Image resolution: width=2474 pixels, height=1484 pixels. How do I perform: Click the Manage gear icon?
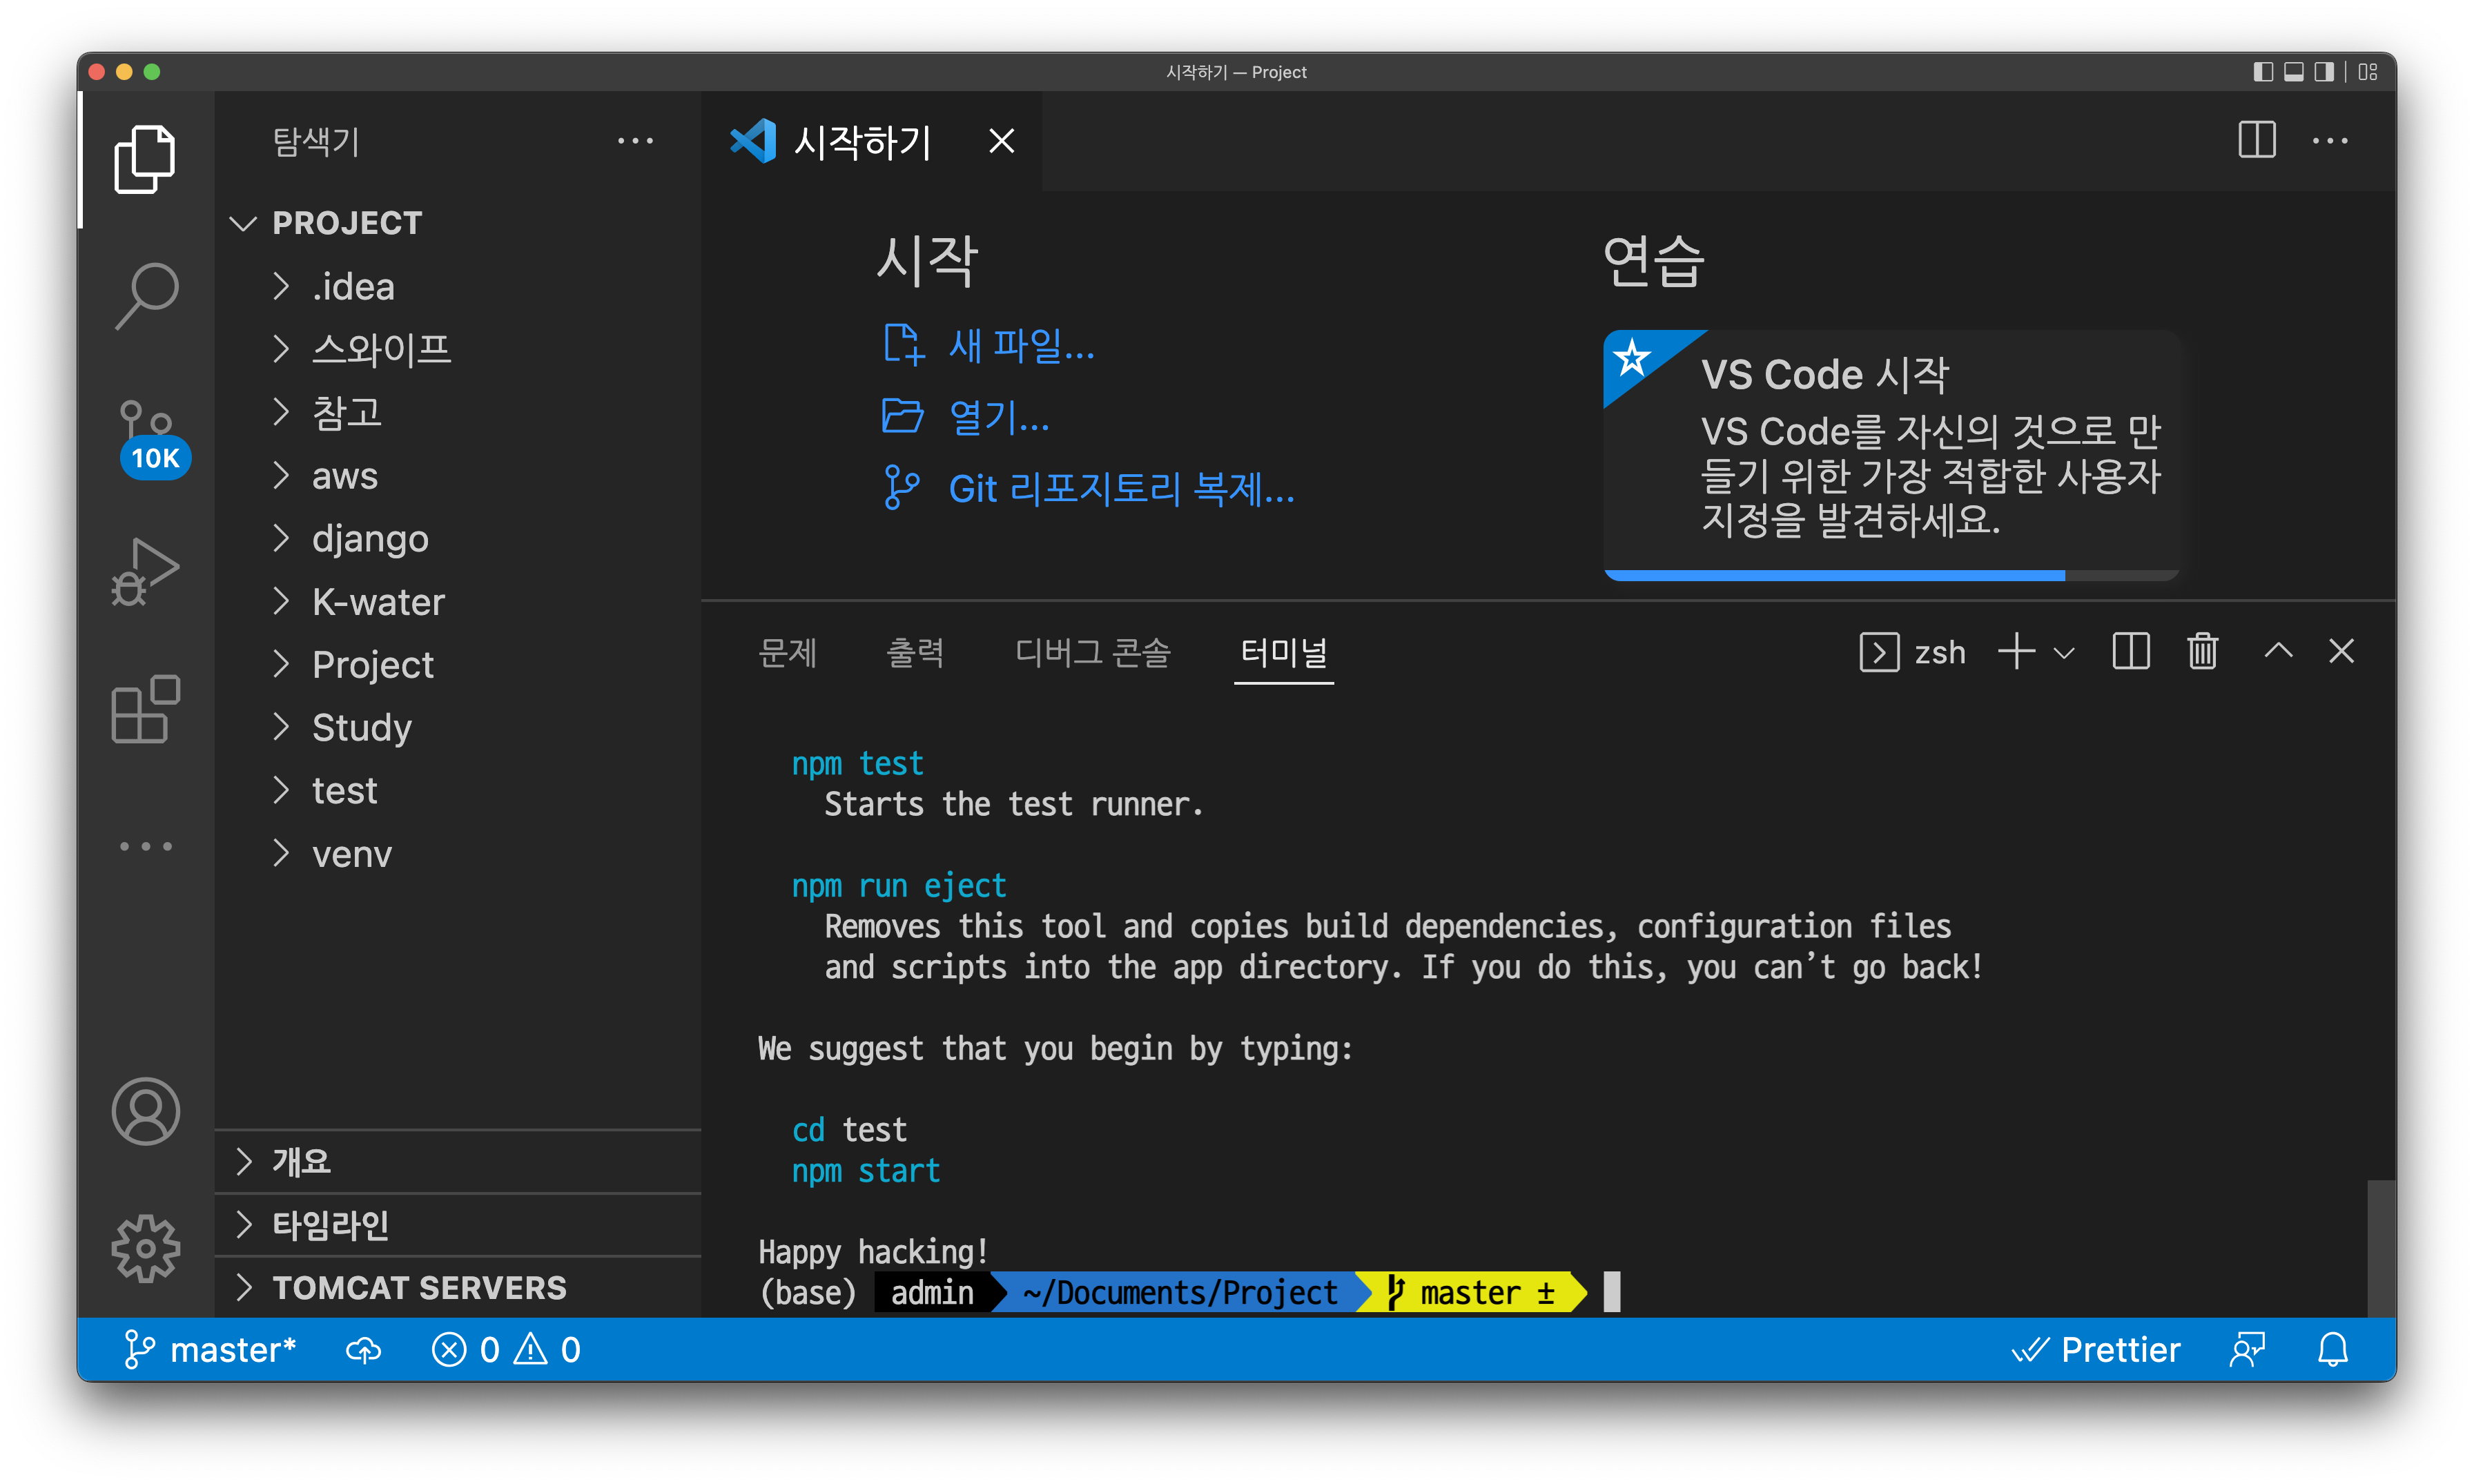coord(146,1248)
